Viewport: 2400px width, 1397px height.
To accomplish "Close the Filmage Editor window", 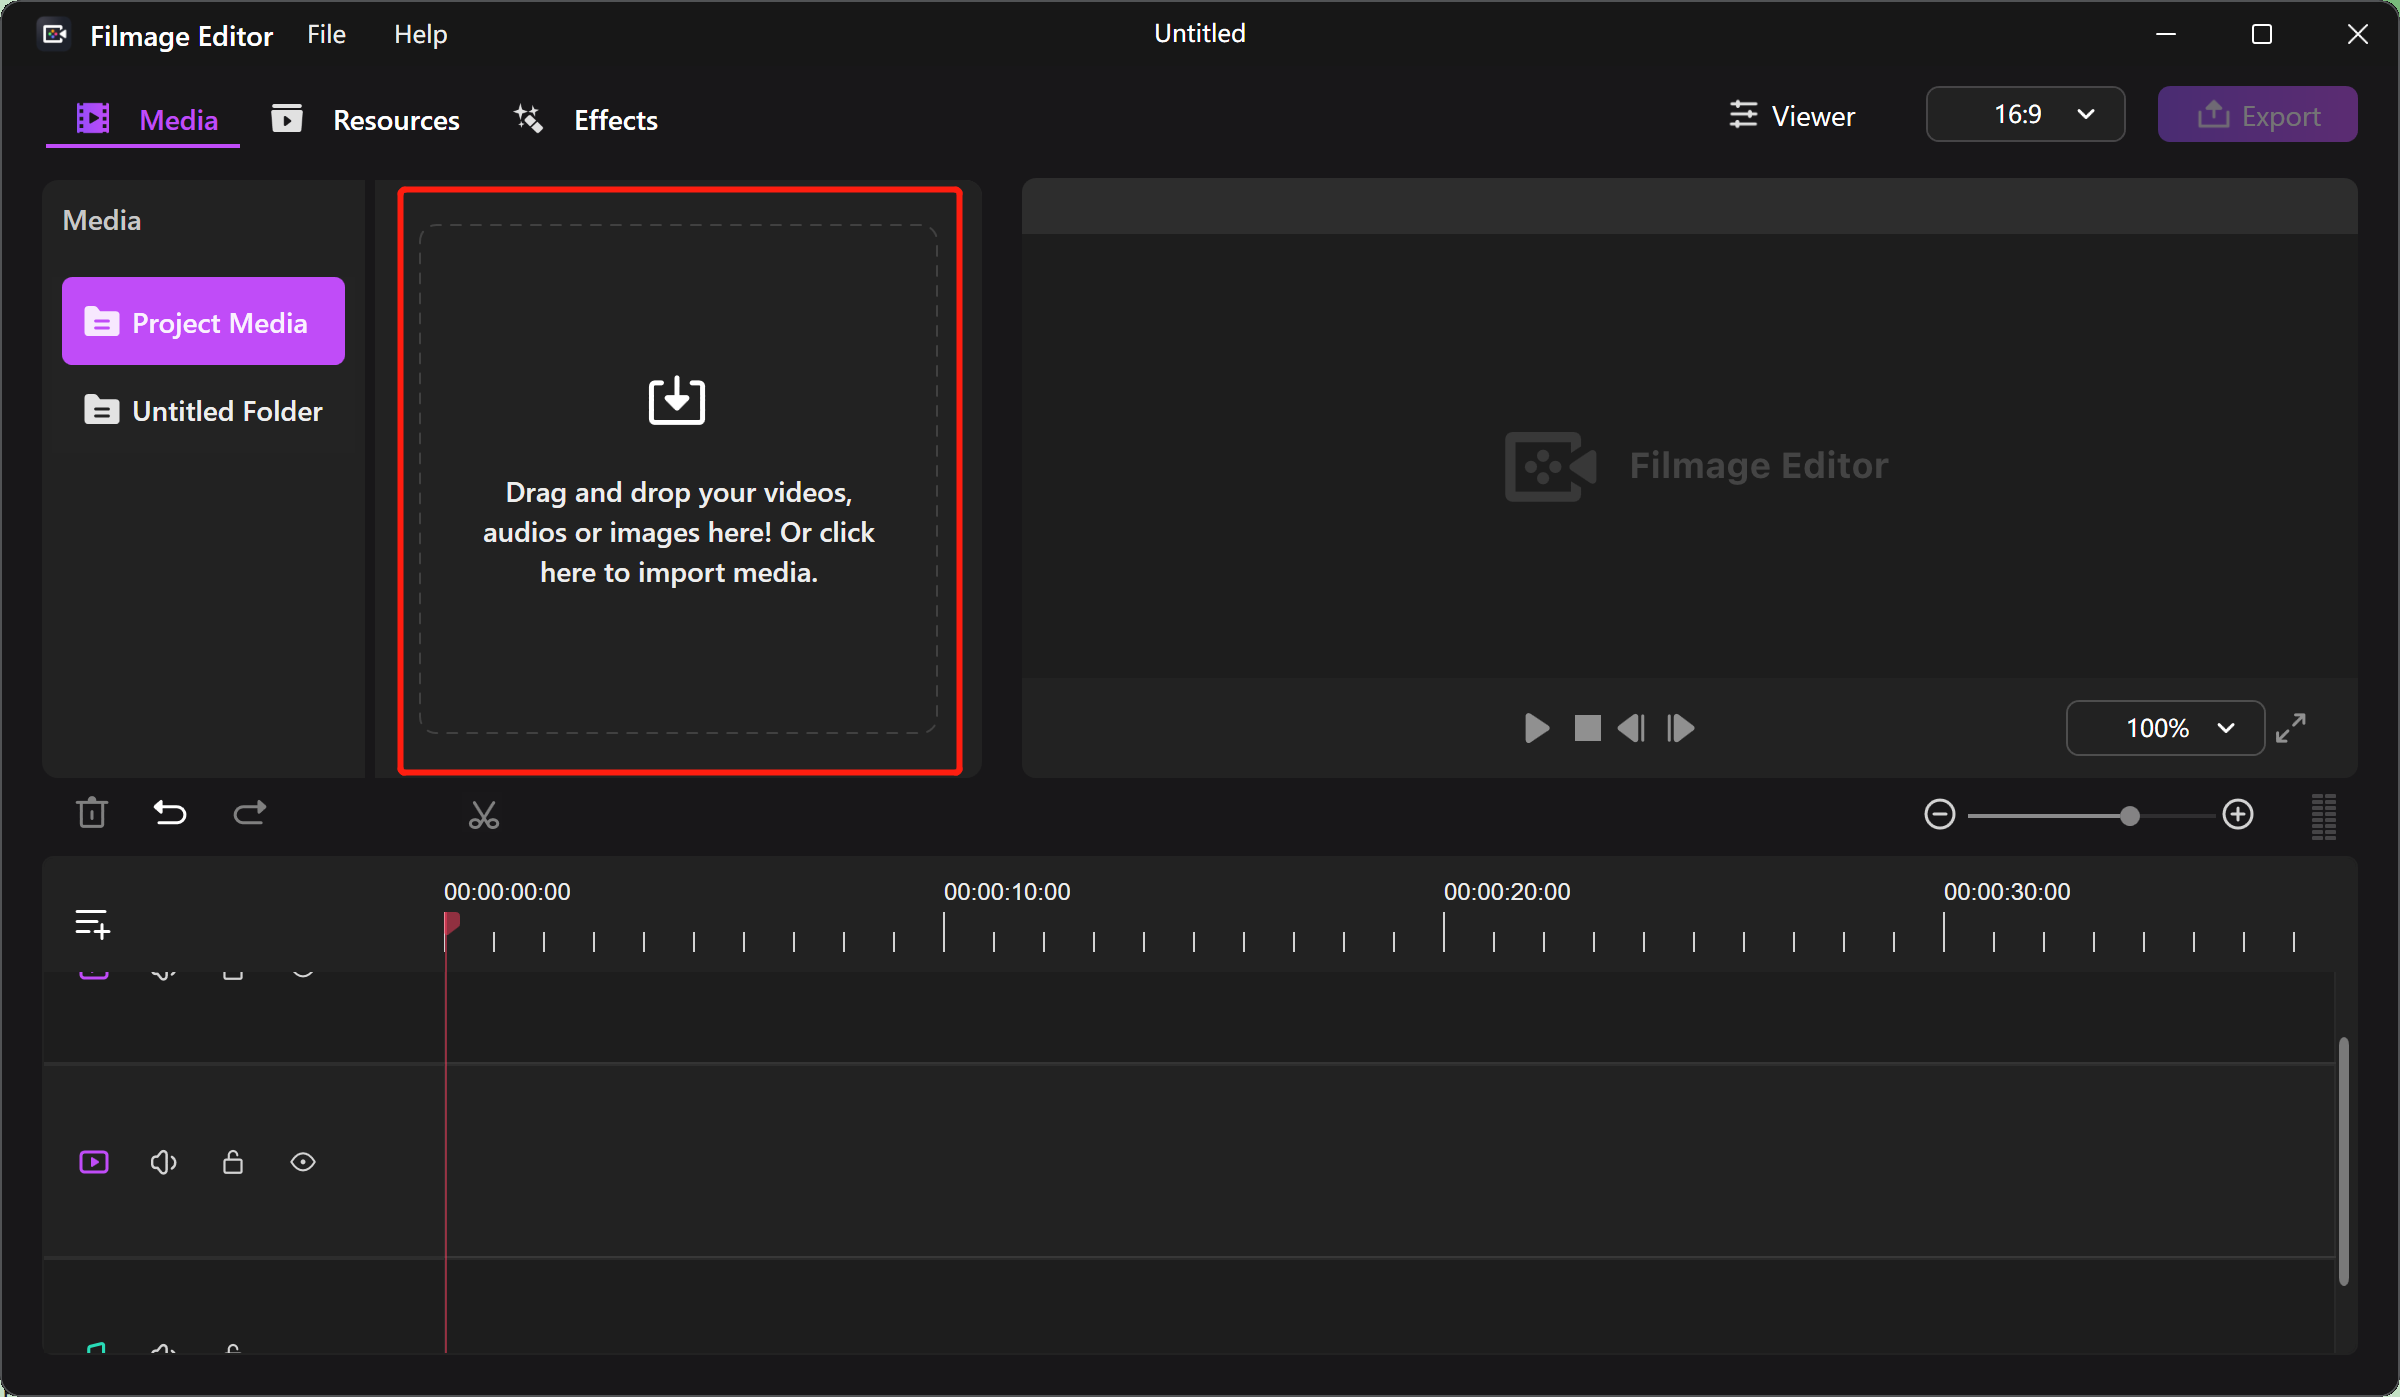I will [2358, 34].
